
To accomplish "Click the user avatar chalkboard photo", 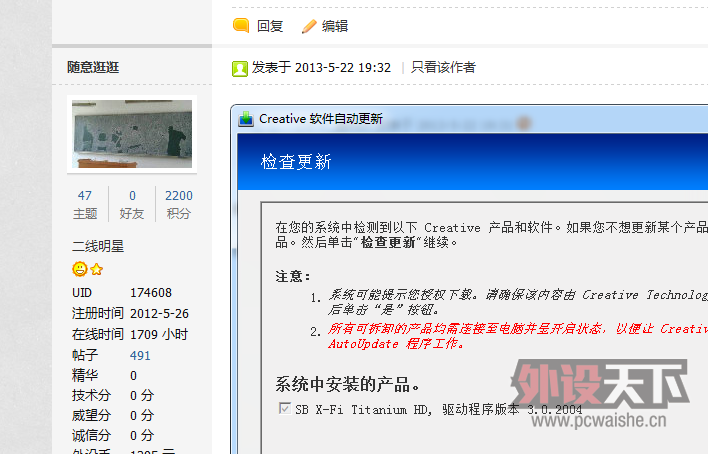I will [132, 134].
